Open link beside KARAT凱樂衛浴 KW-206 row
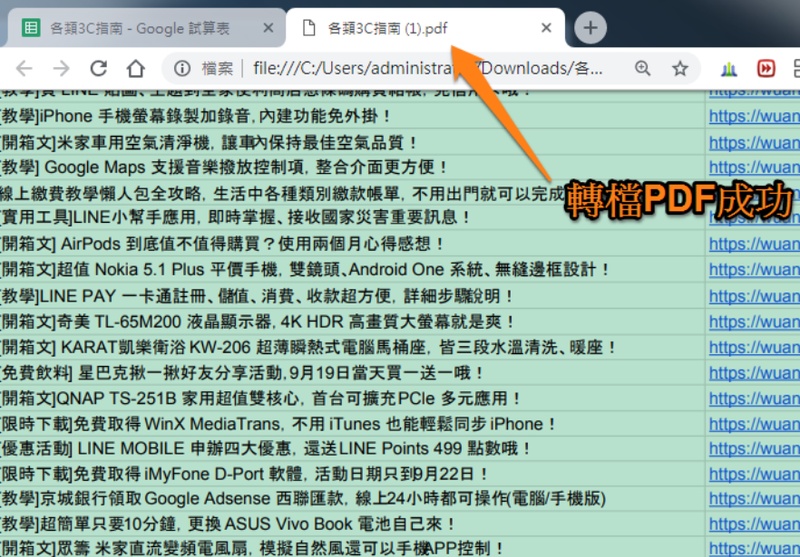The width and height of the screenshot is (800, 557). pyautogui.click(x=754, y=347)
